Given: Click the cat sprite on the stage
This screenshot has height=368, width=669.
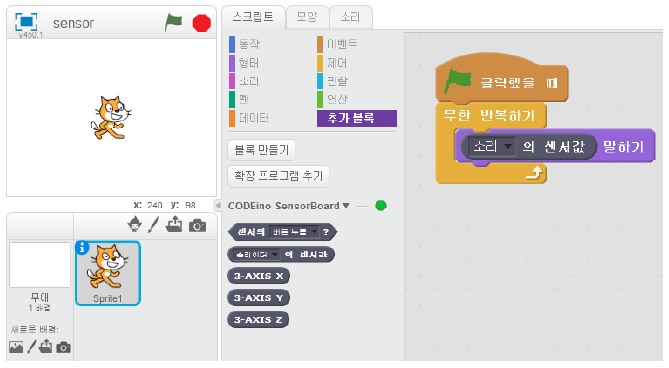Looking at the screenshot, I should pyautogui.click(x=111, y=118).
